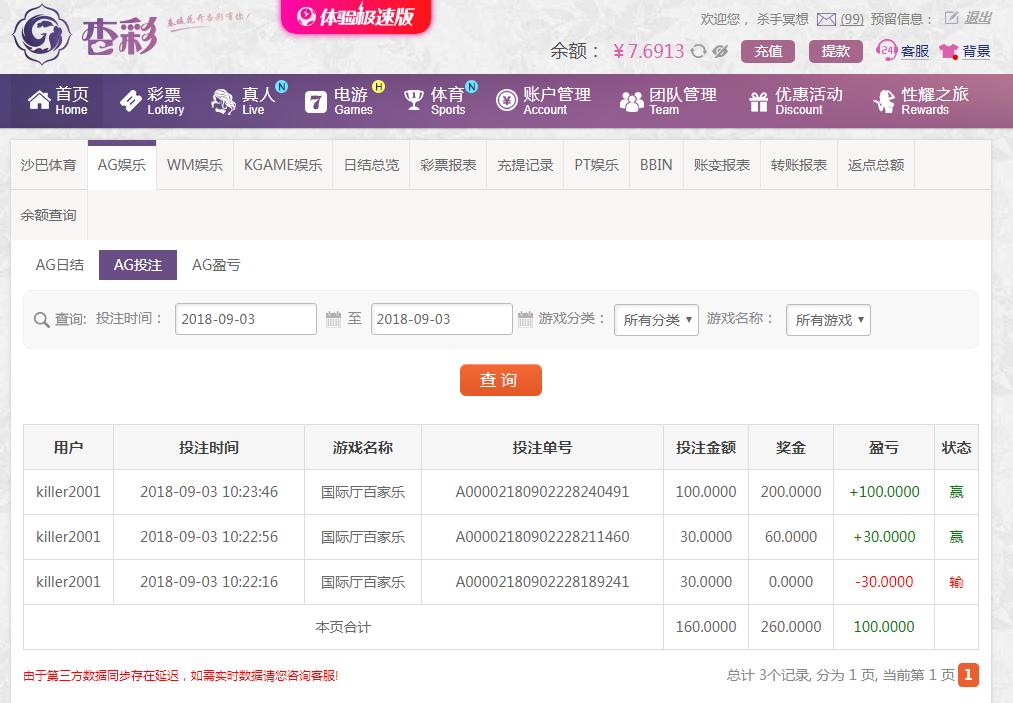Screen dimensions: 1013x703
Task: Open 性耀之旅 Rewards icon
Action: tap(884, 101)
